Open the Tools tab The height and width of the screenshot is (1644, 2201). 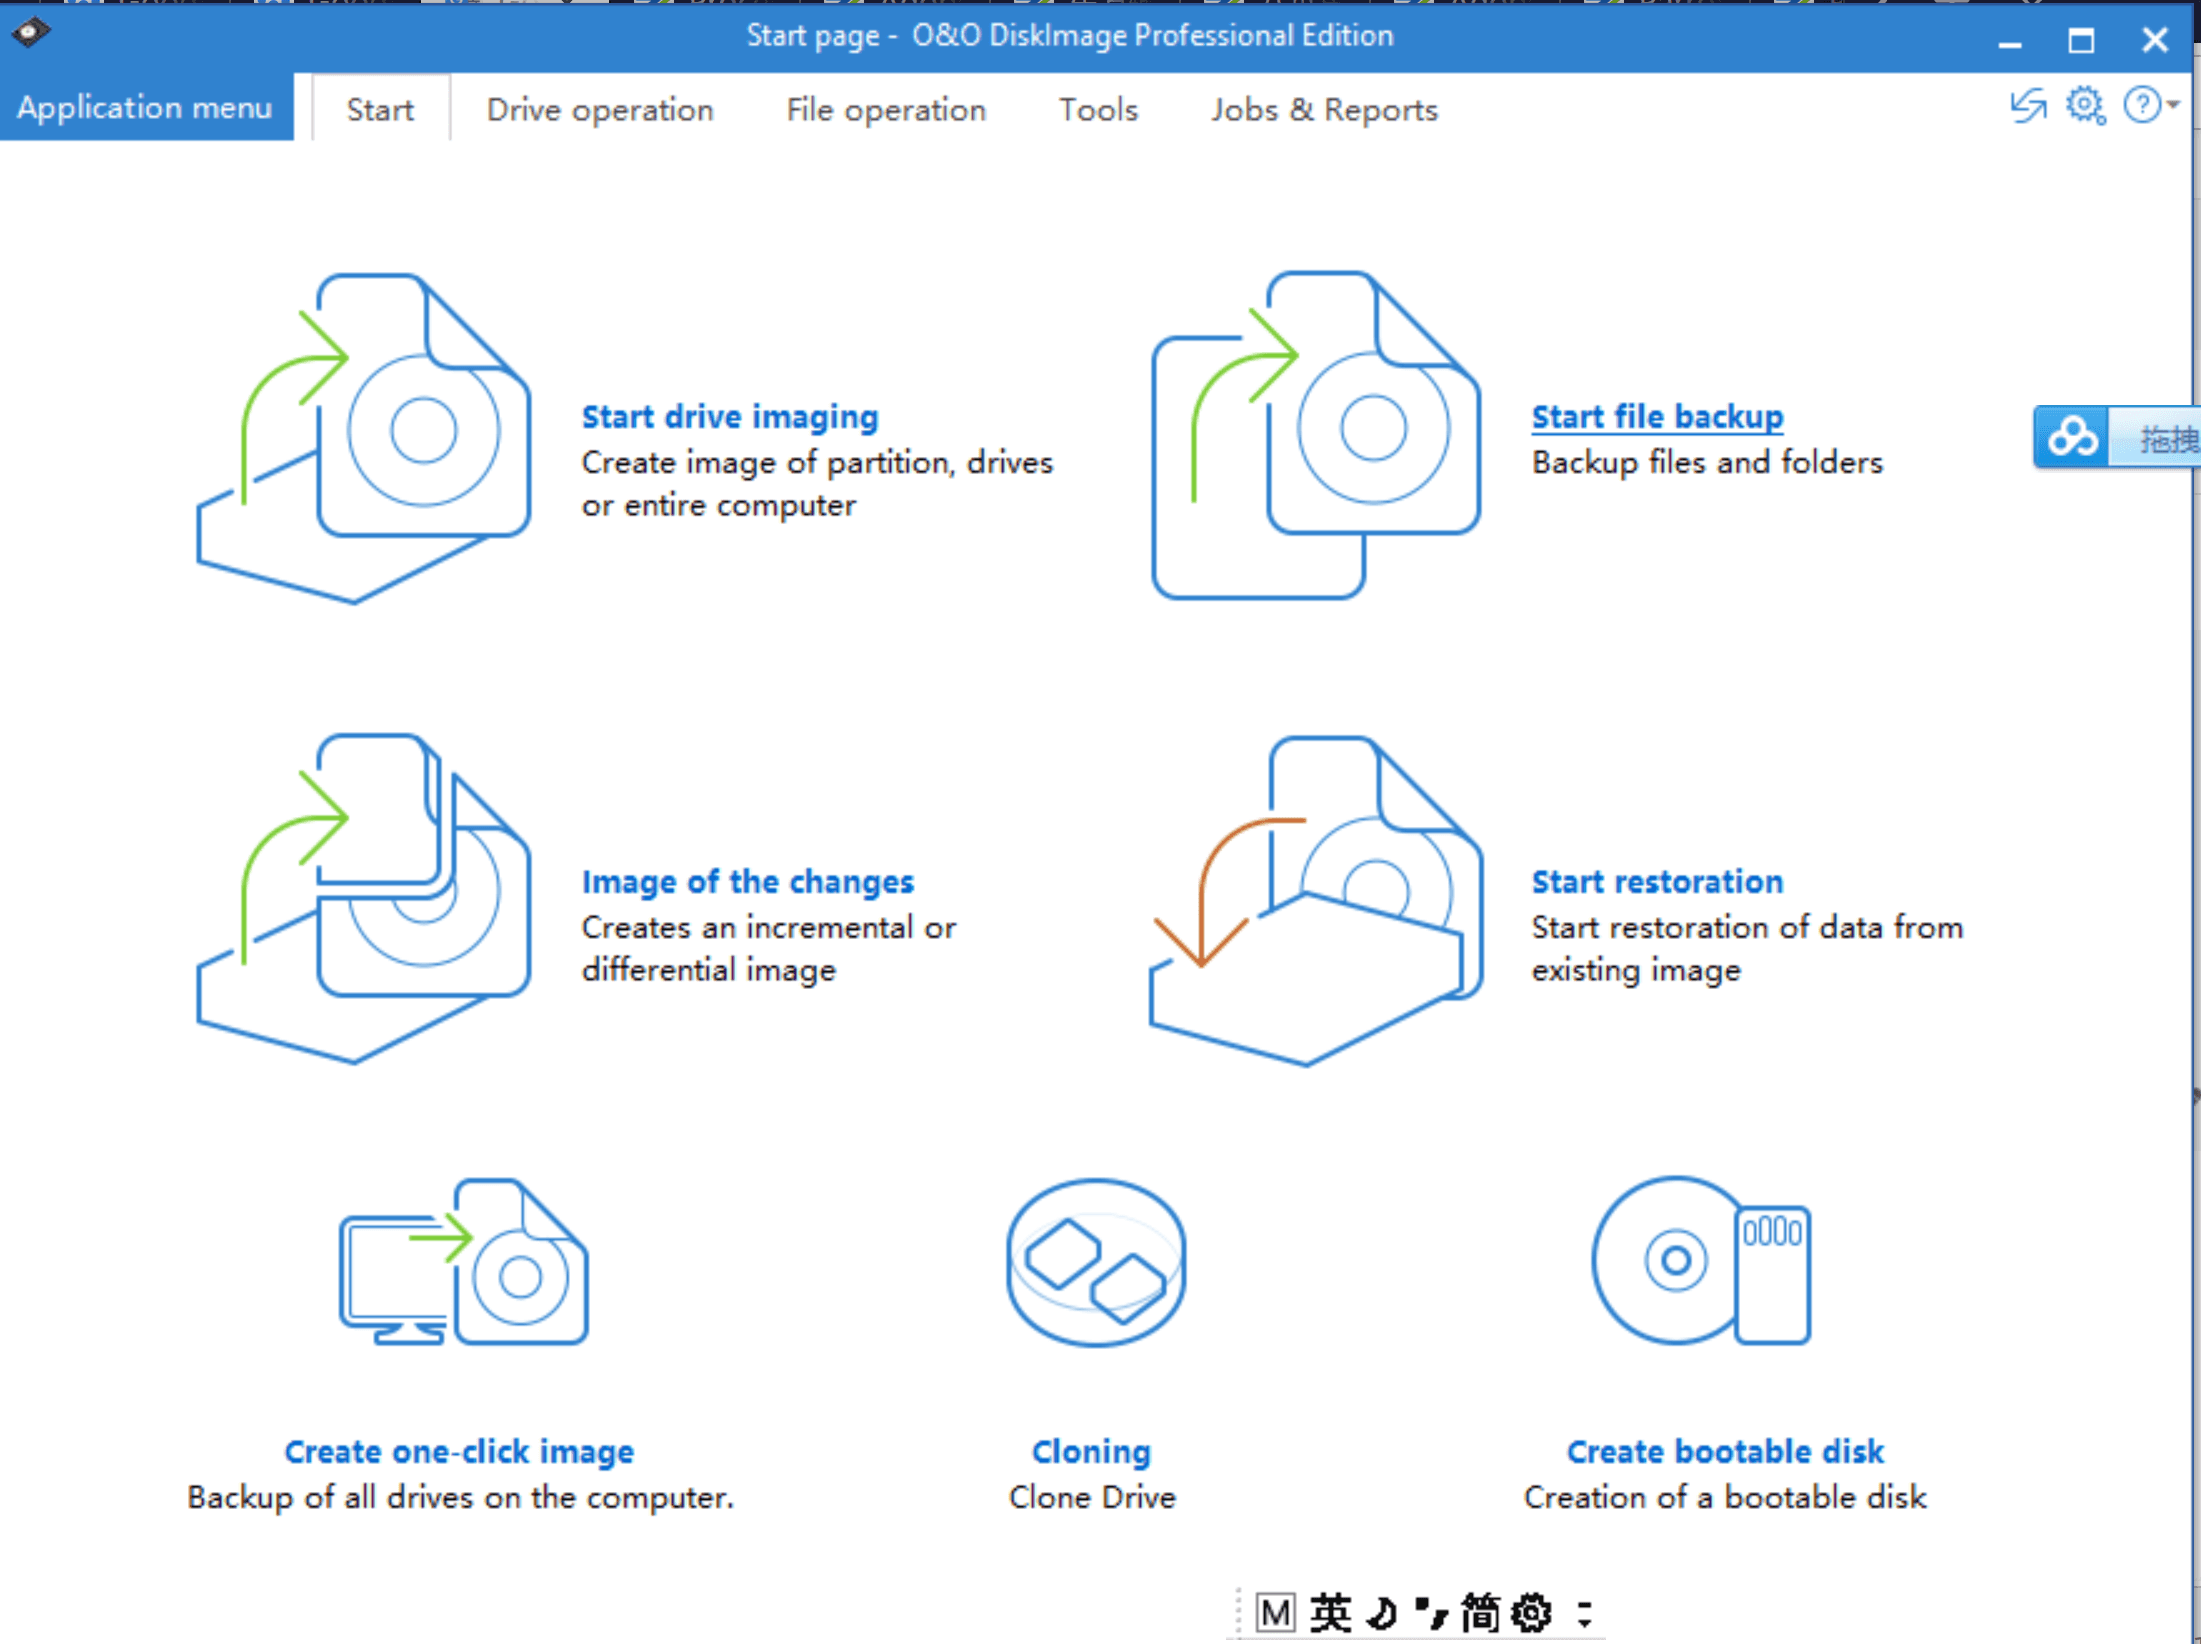(x=1098, y=109)
